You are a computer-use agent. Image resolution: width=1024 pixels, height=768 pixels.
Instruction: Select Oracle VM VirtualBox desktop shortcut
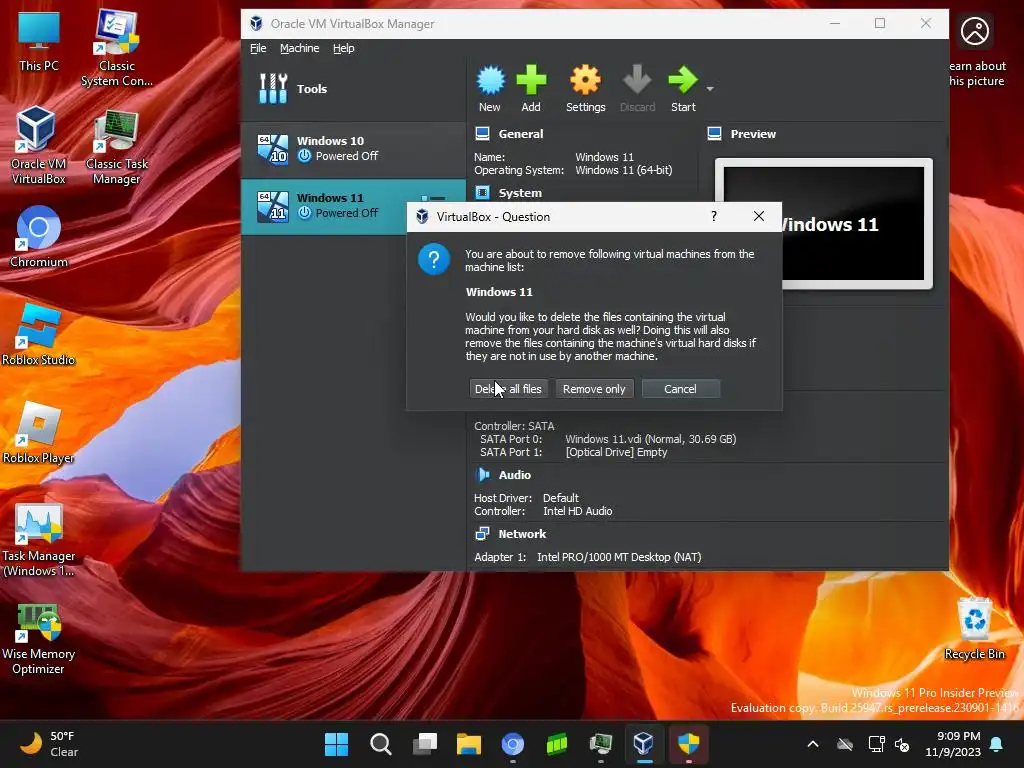[39, 145]
